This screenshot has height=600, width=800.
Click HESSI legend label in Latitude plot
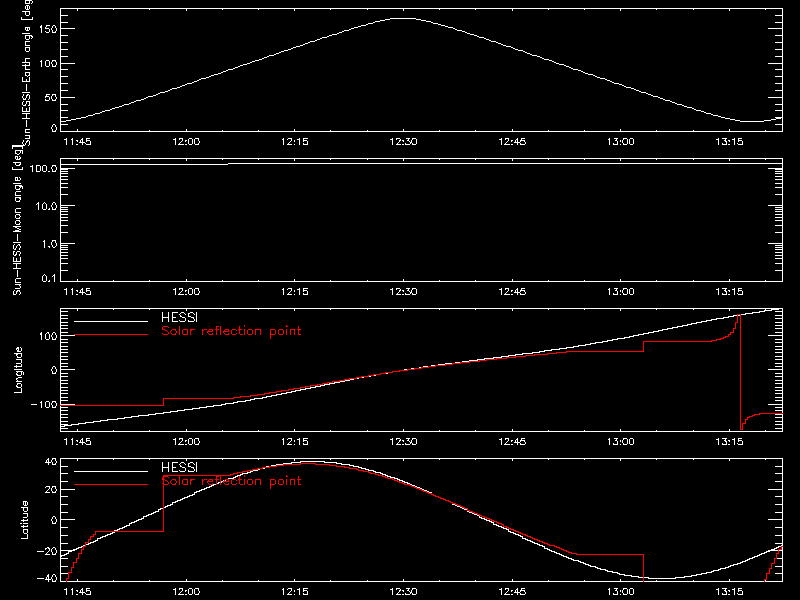[179, 467]
